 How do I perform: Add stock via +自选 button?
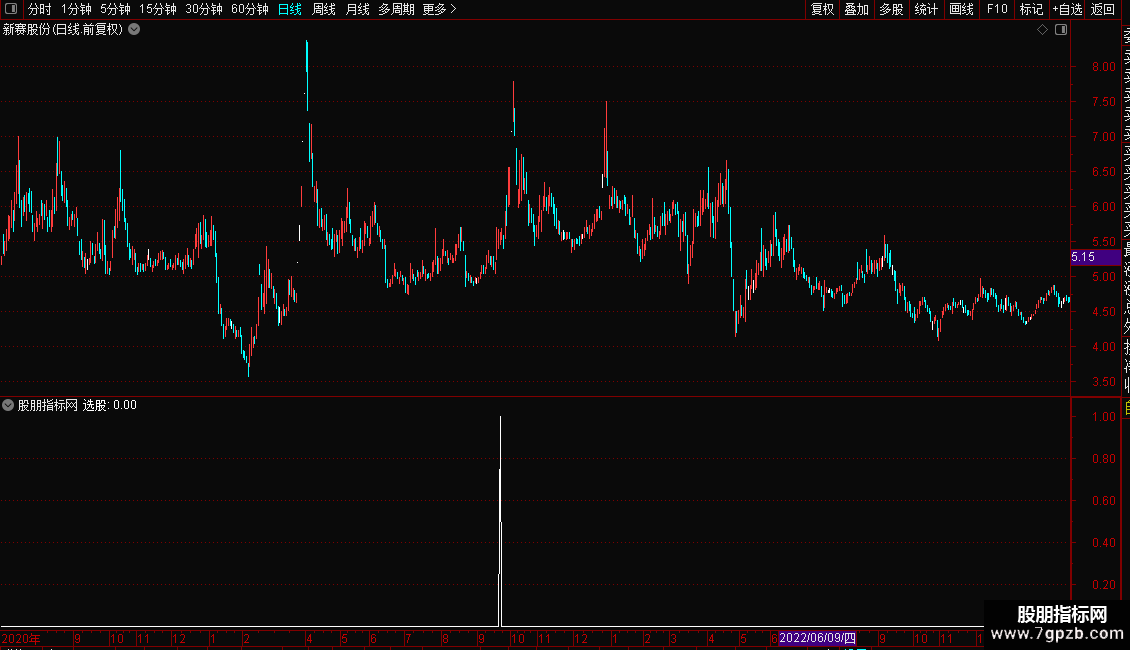pyautogui.click(x=1067, y=9)
